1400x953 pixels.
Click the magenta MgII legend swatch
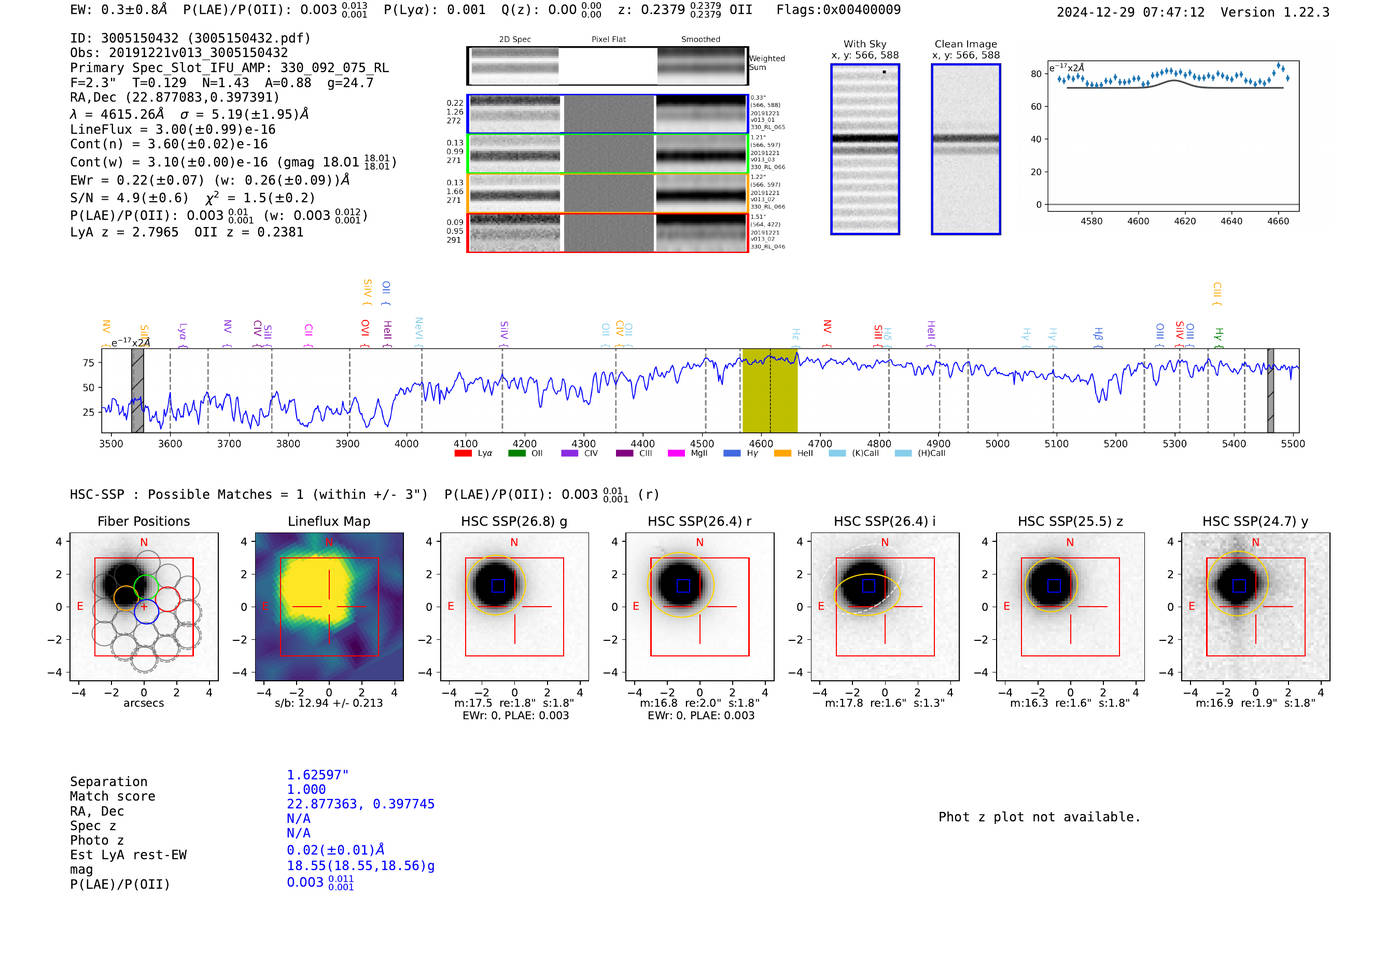point(676,453)
